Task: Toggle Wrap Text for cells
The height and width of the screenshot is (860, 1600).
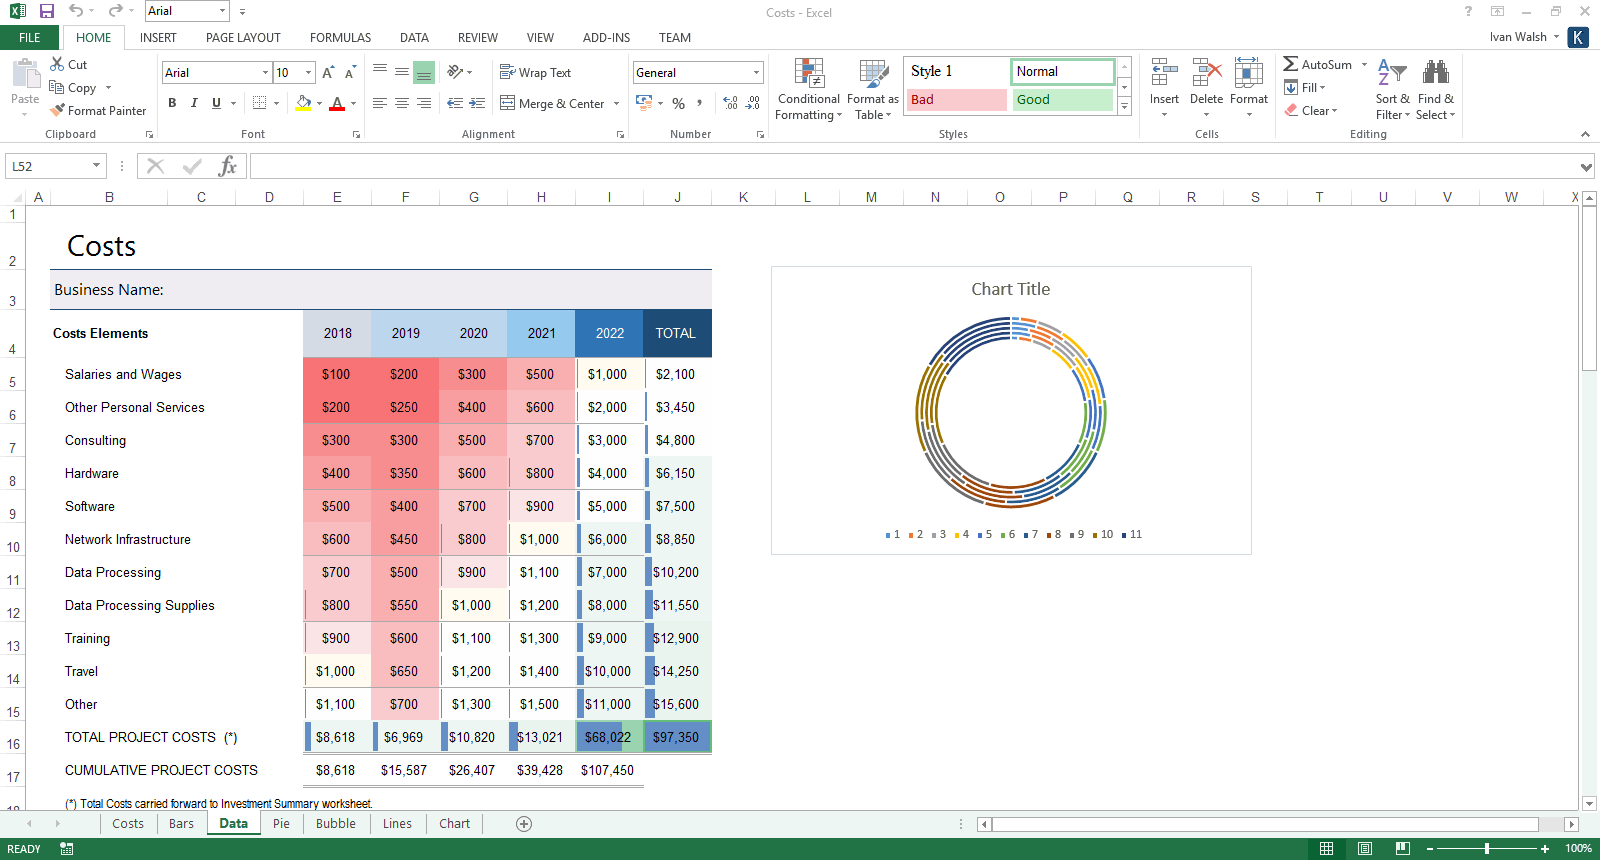Action: click(535, 73)
